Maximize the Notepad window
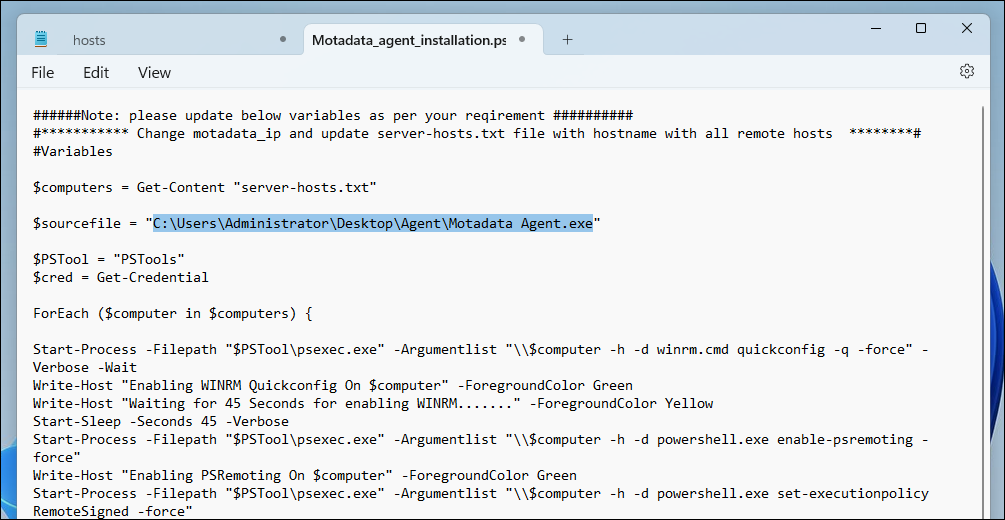The image size is (1005, 520). [920, 28]
